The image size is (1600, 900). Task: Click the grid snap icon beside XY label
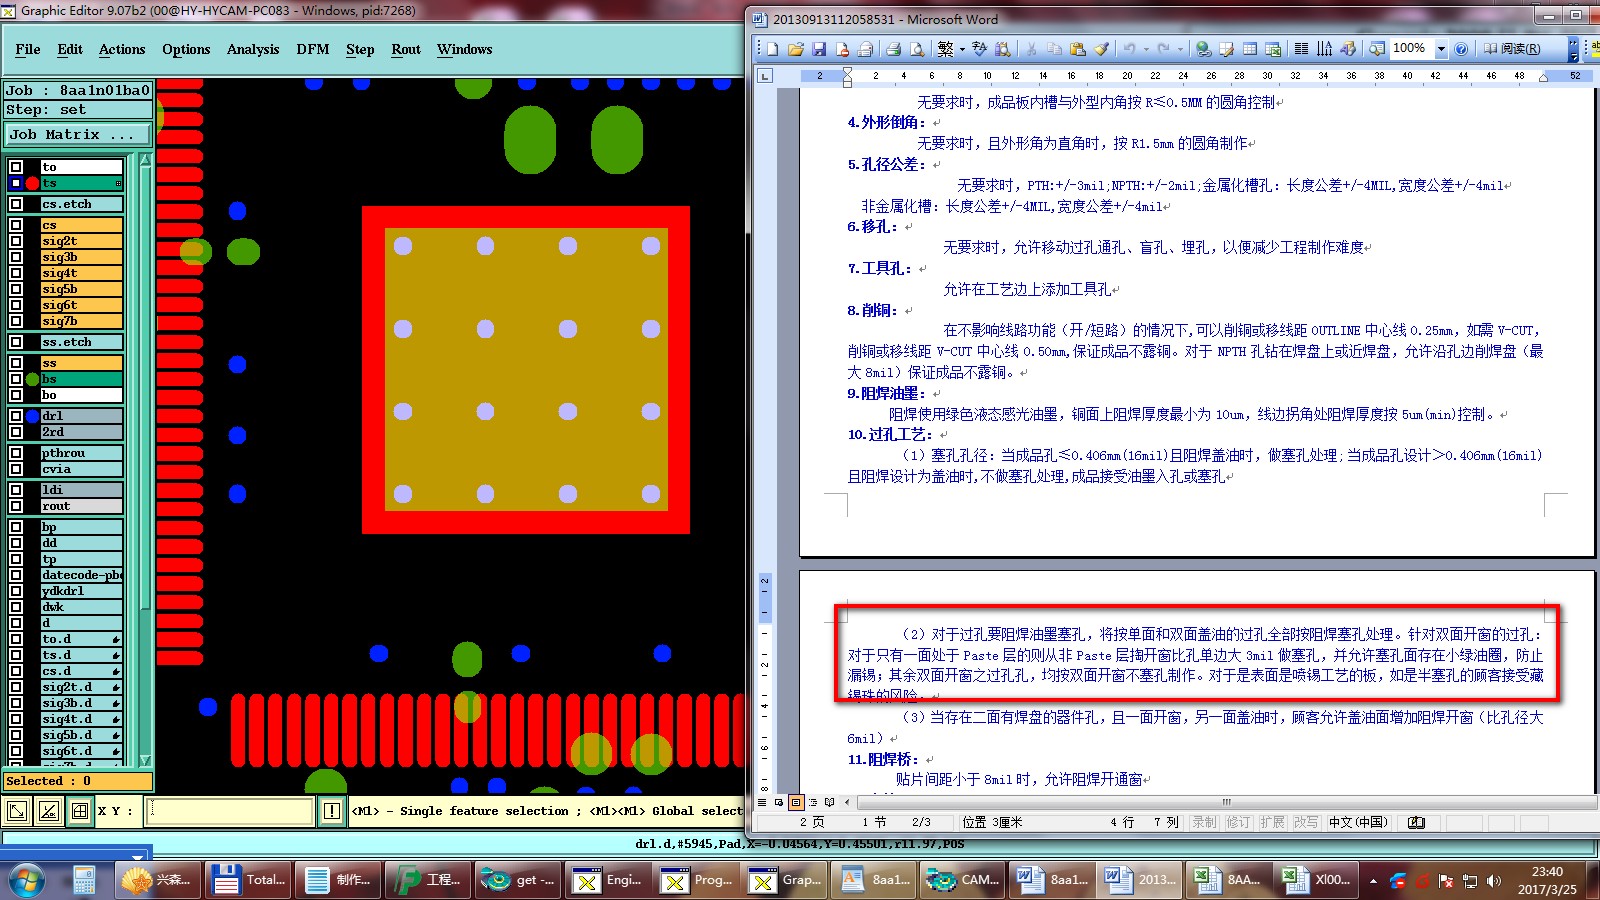[x=80, y=811]
